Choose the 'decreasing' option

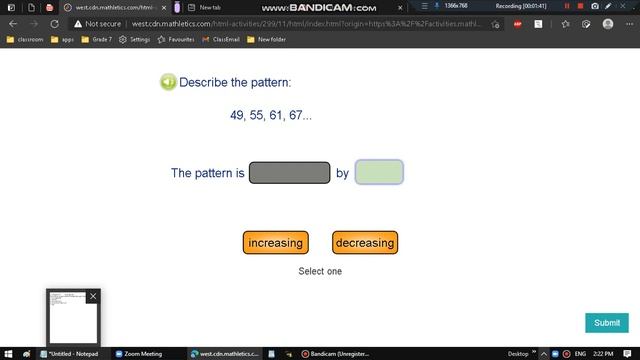click(365, 243)
